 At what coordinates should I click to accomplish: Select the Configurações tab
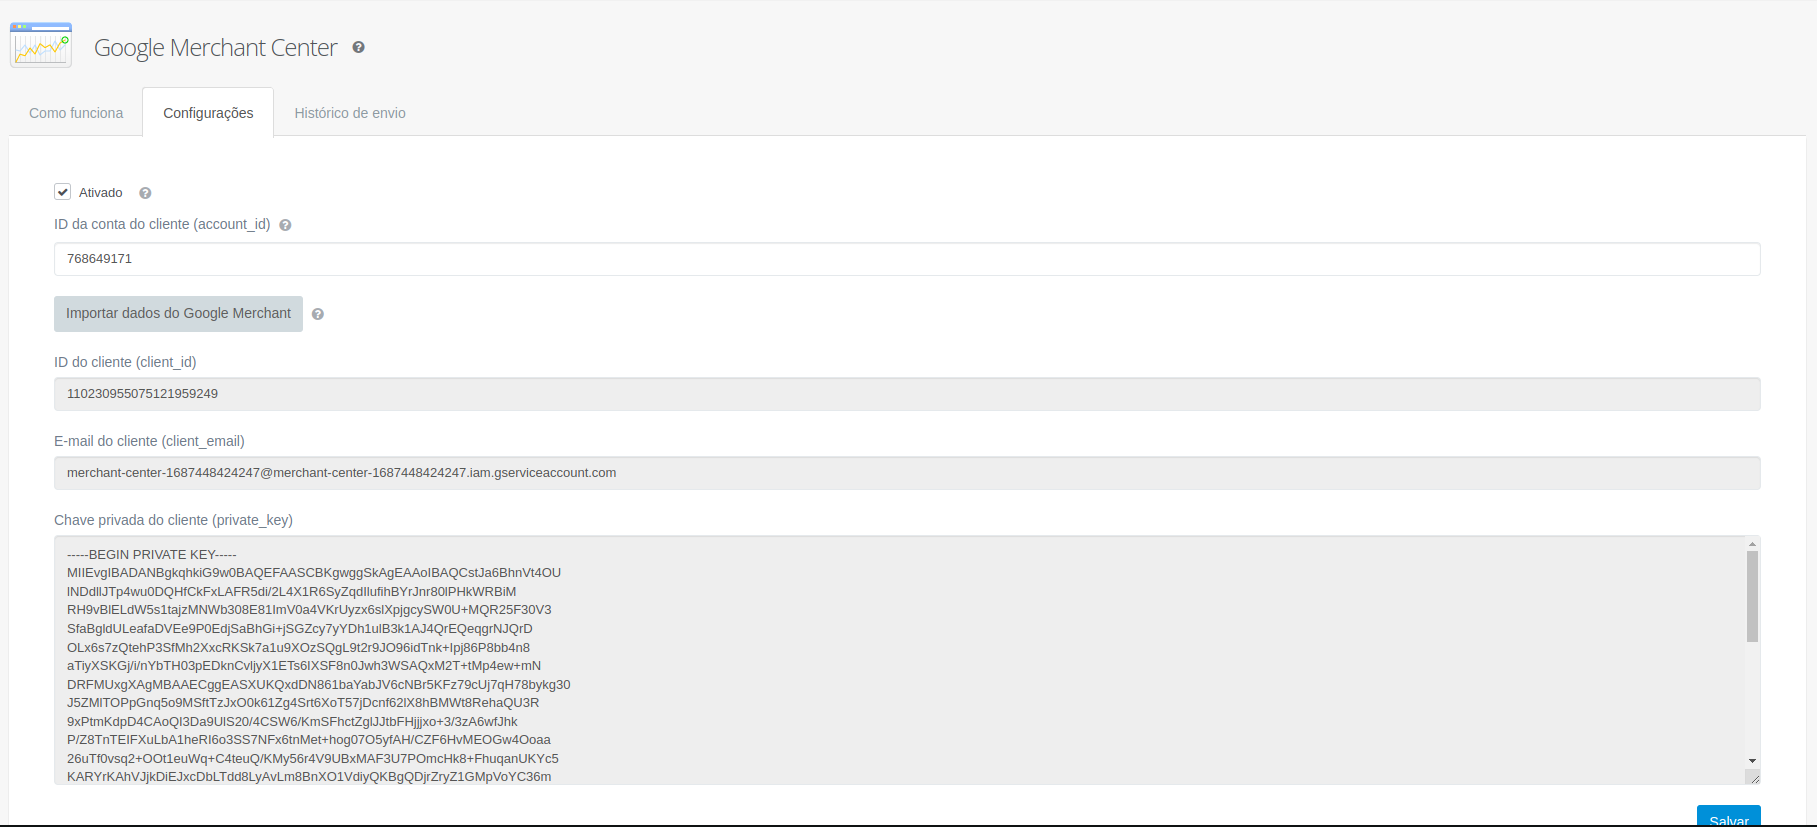(208, 113)
